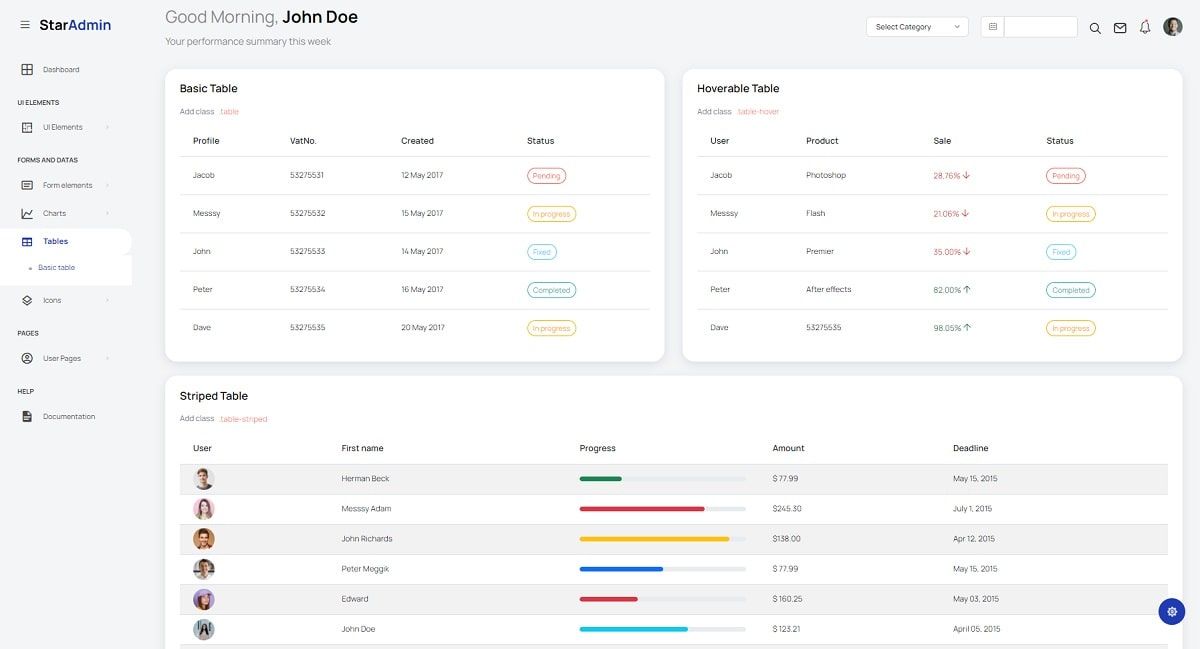Click the Form elements icon

click(x=25, y=184)
